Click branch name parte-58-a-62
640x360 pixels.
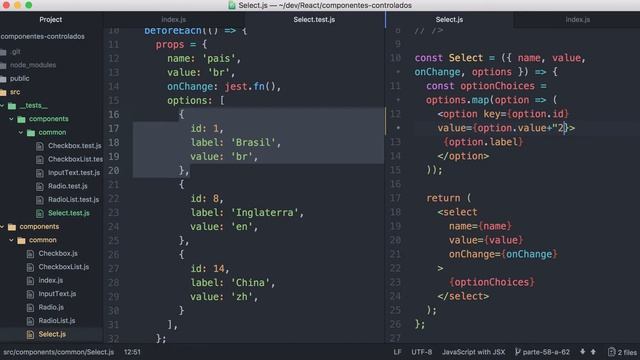[x=546, y=352]
